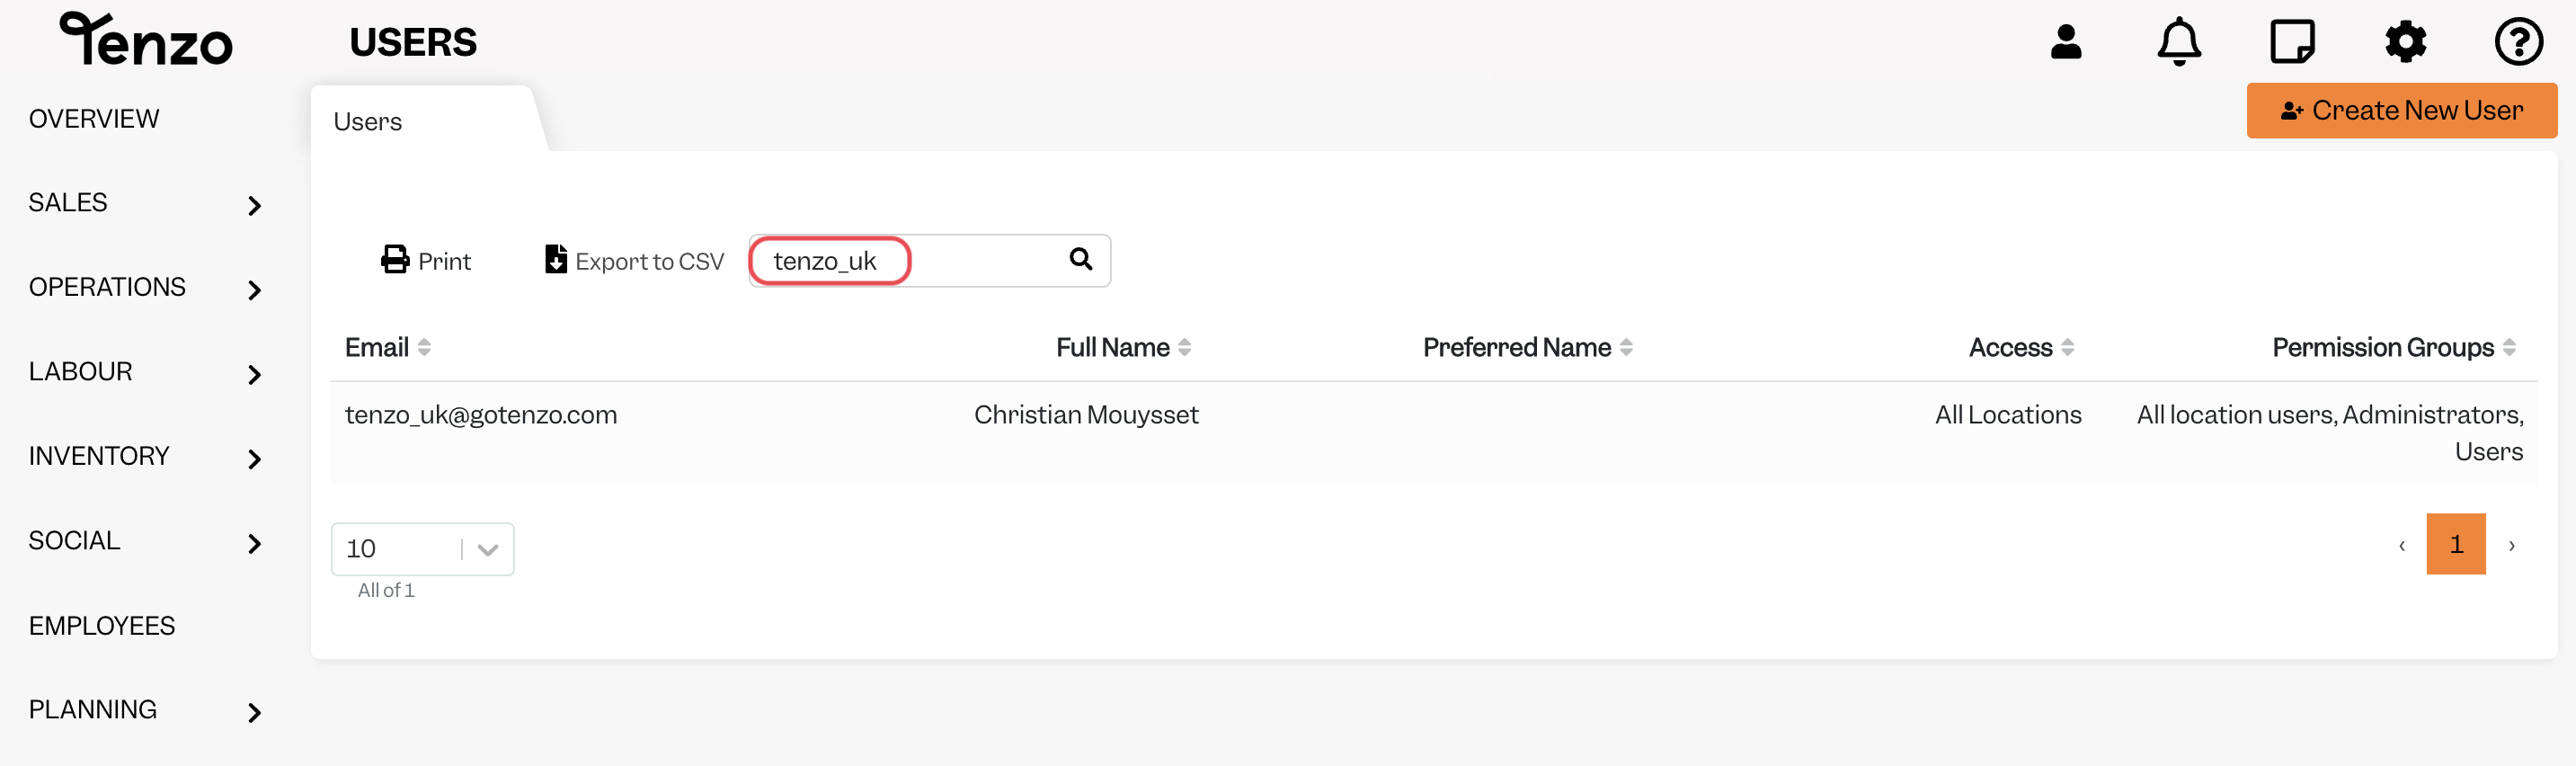Open the user profile icon

(2065, 42)
